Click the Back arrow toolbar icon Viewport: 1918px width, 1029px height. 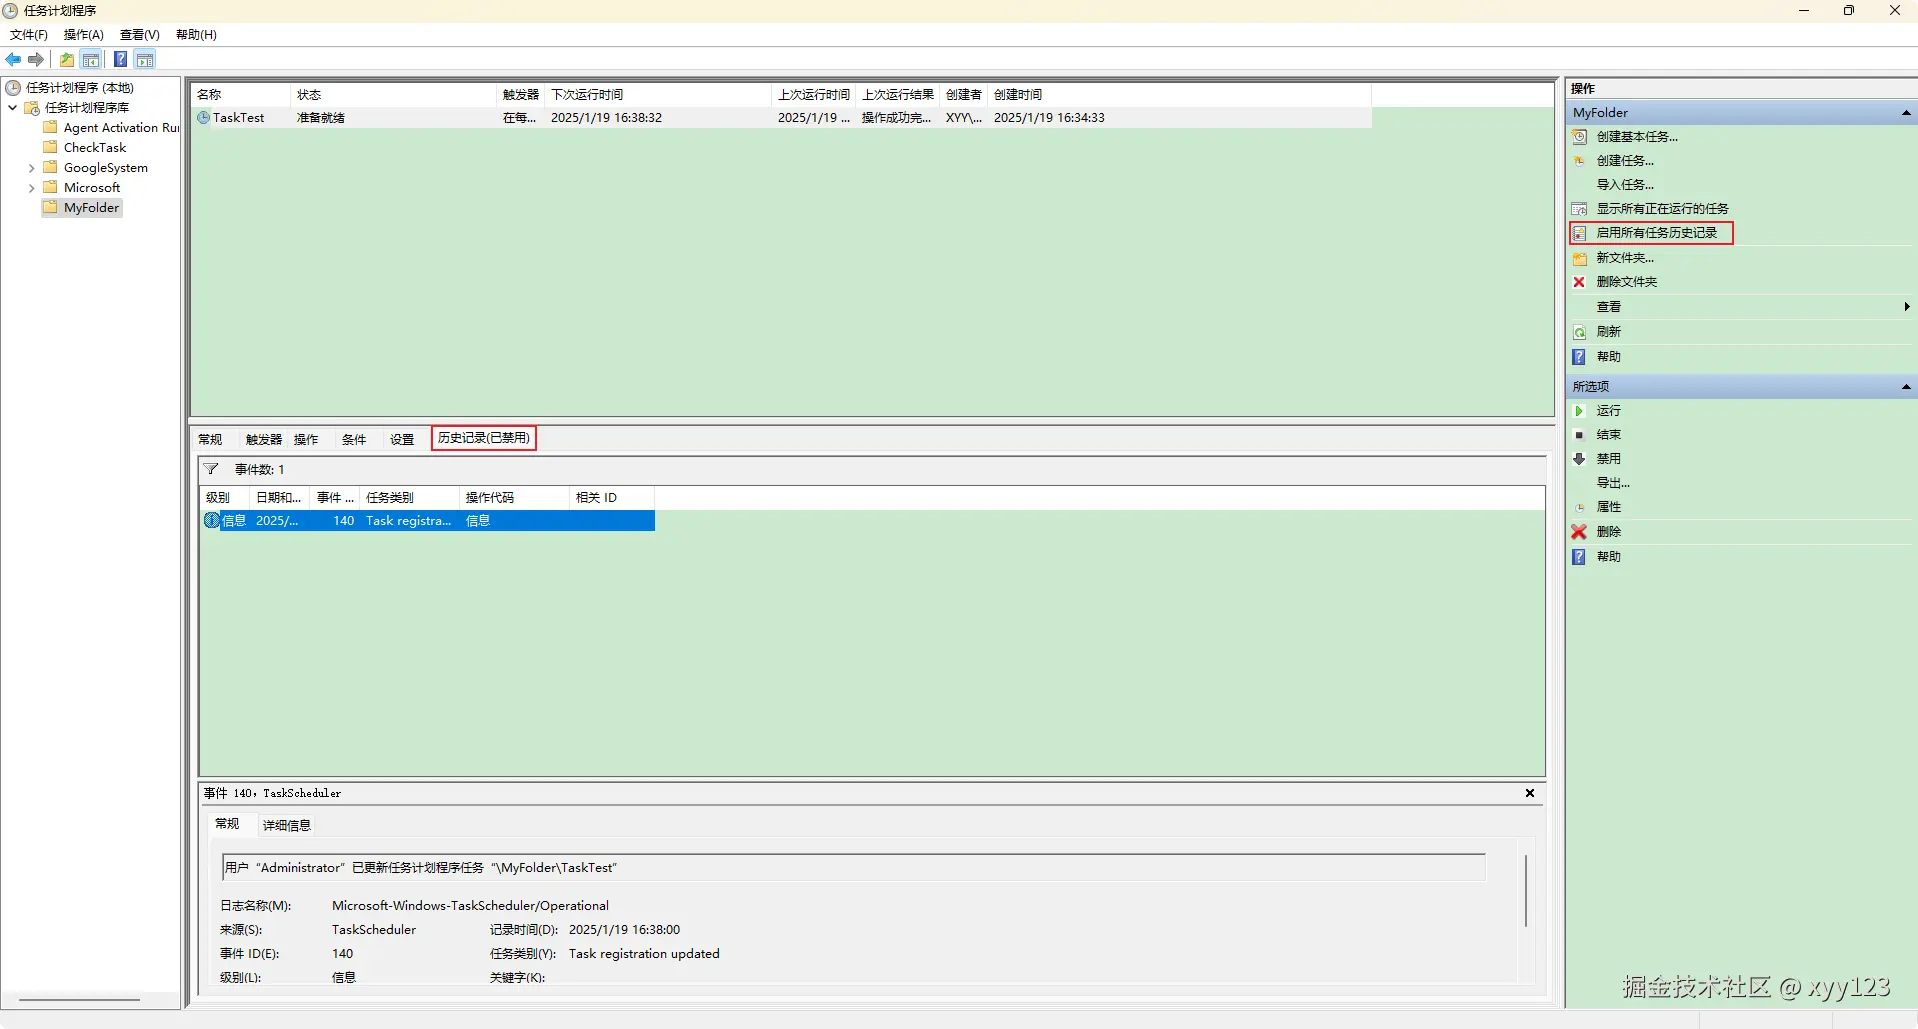coord(13,60)
